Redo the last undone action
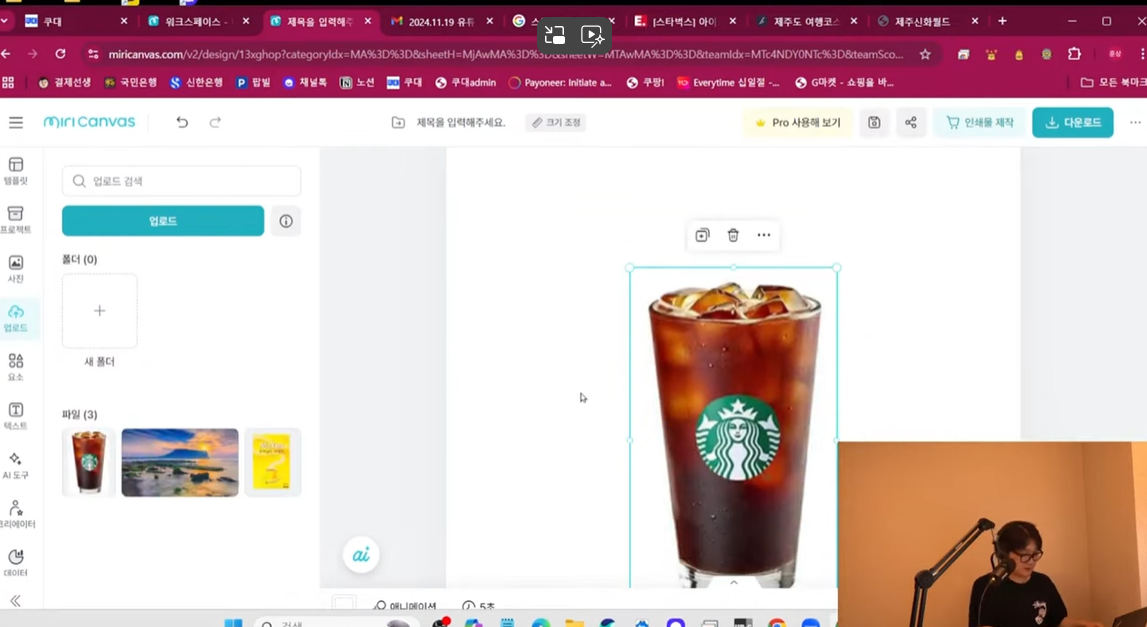 (215, 122)
